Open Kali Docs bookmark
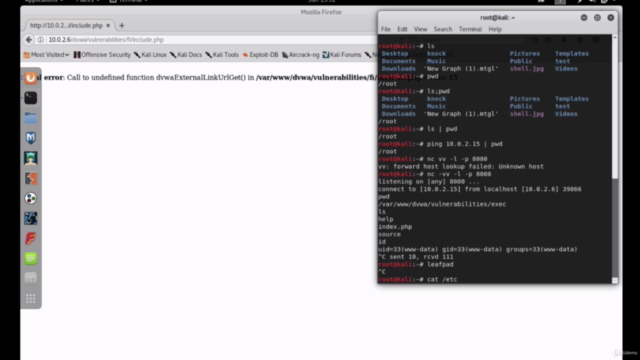This screenshot has height=360, width=640. (186, 55)
